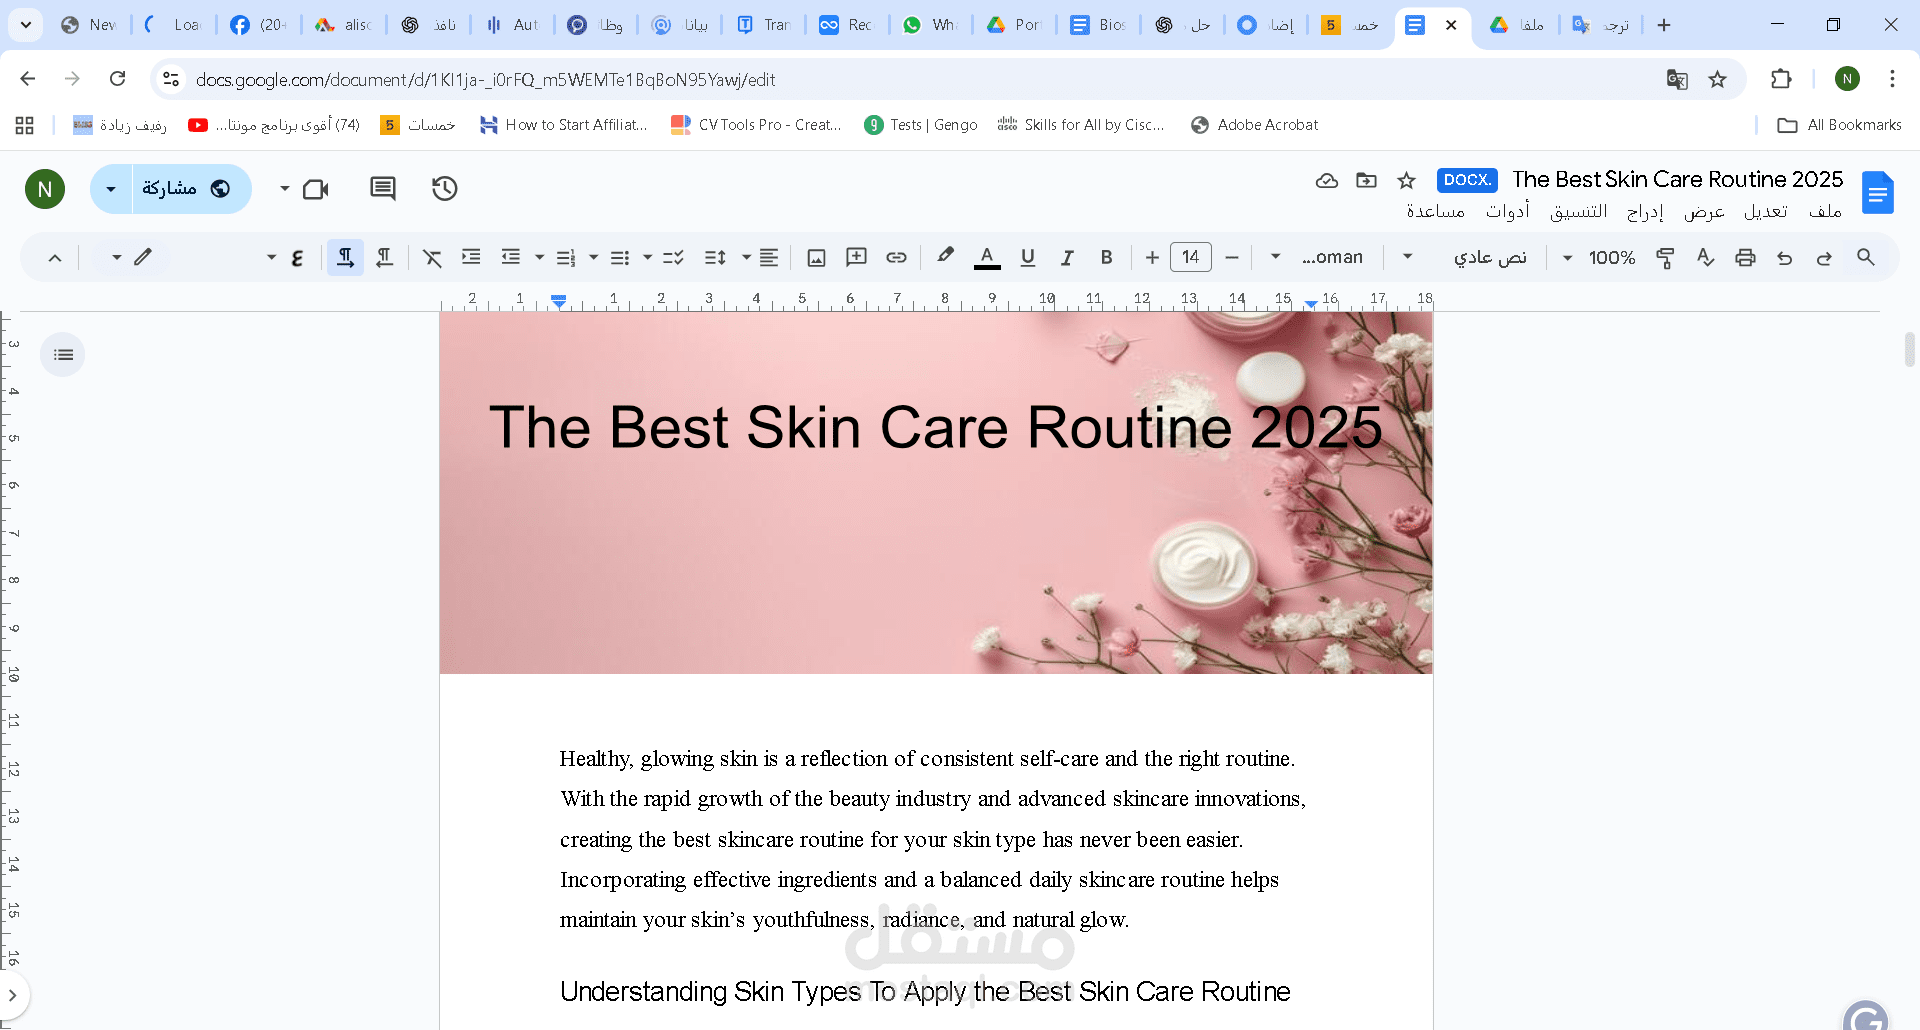Click the vertical scrollbar thumb
The height and width of the screenshot is (1030, 1920).
[x=1909, y=350]
